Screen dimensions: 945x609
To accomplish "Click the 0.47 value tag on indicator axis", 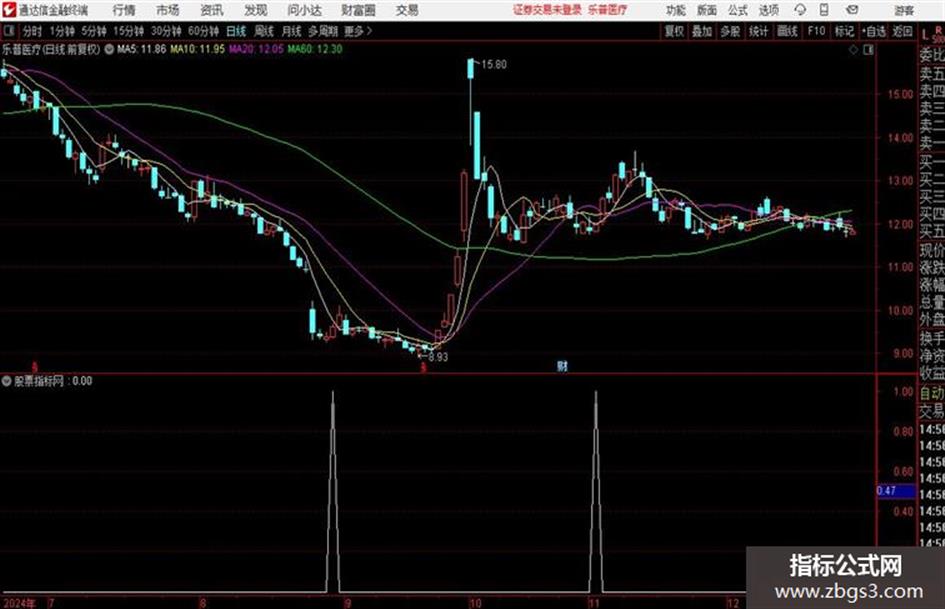I will point(896,491).
